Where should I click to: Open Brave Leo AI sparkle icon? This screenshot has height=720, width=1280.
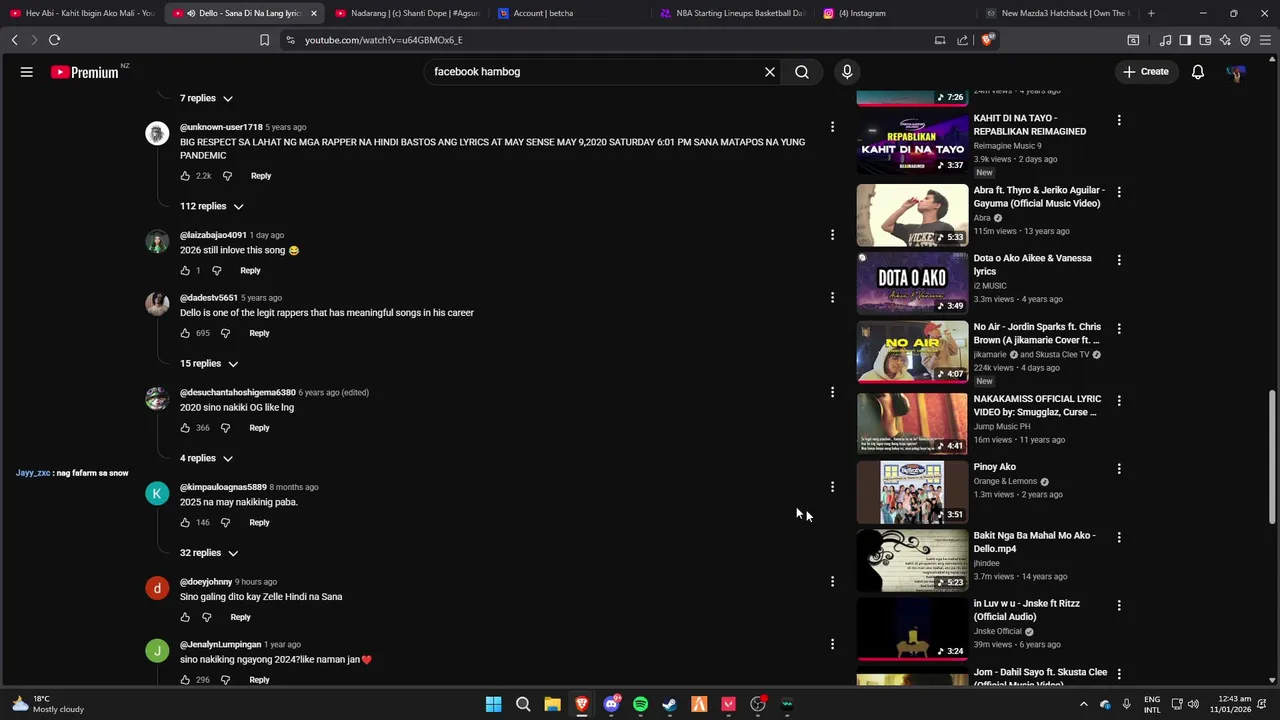coord(1225,40)
